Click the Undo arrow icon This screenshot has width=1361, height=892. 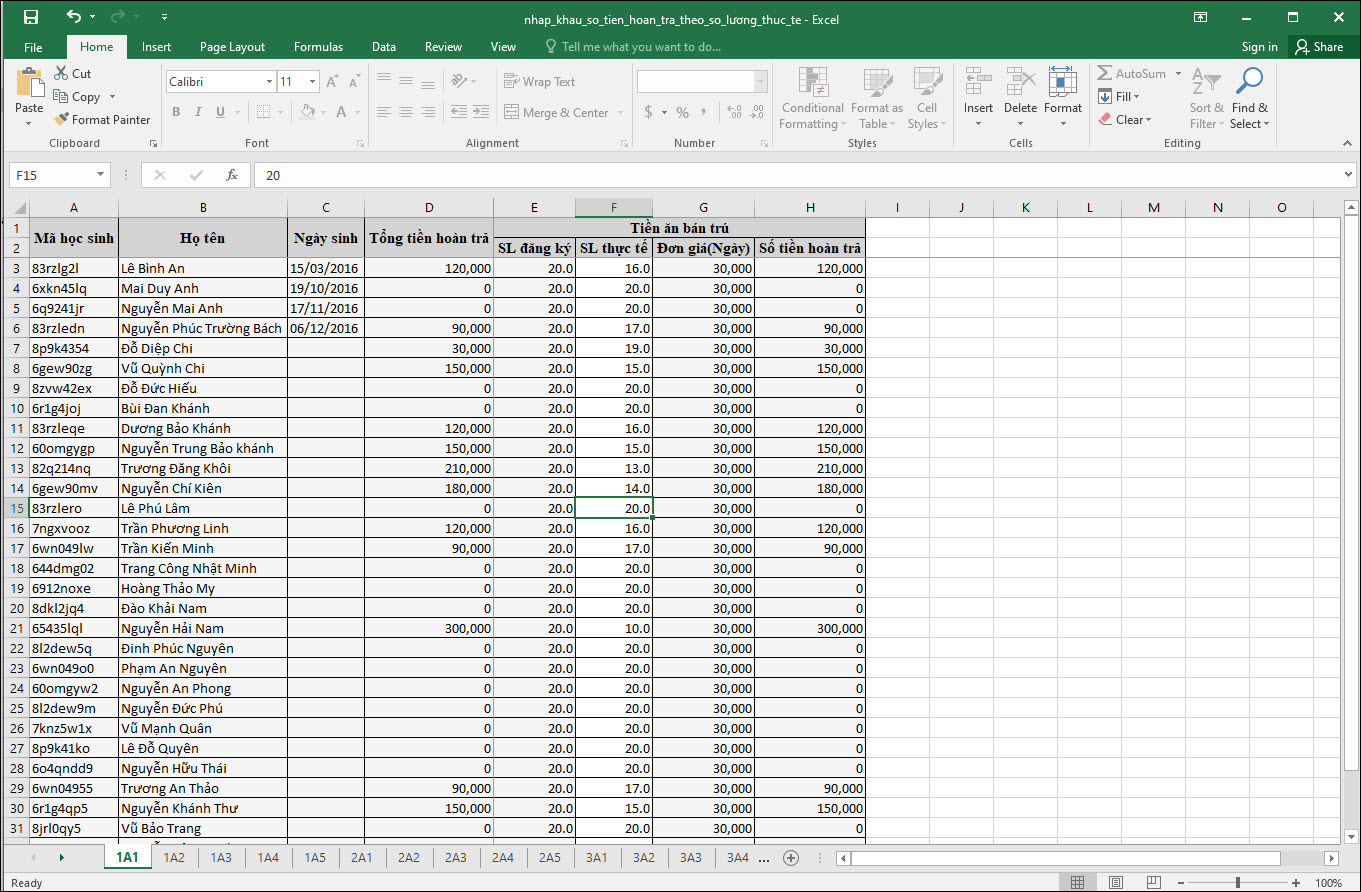coord(73,17)
